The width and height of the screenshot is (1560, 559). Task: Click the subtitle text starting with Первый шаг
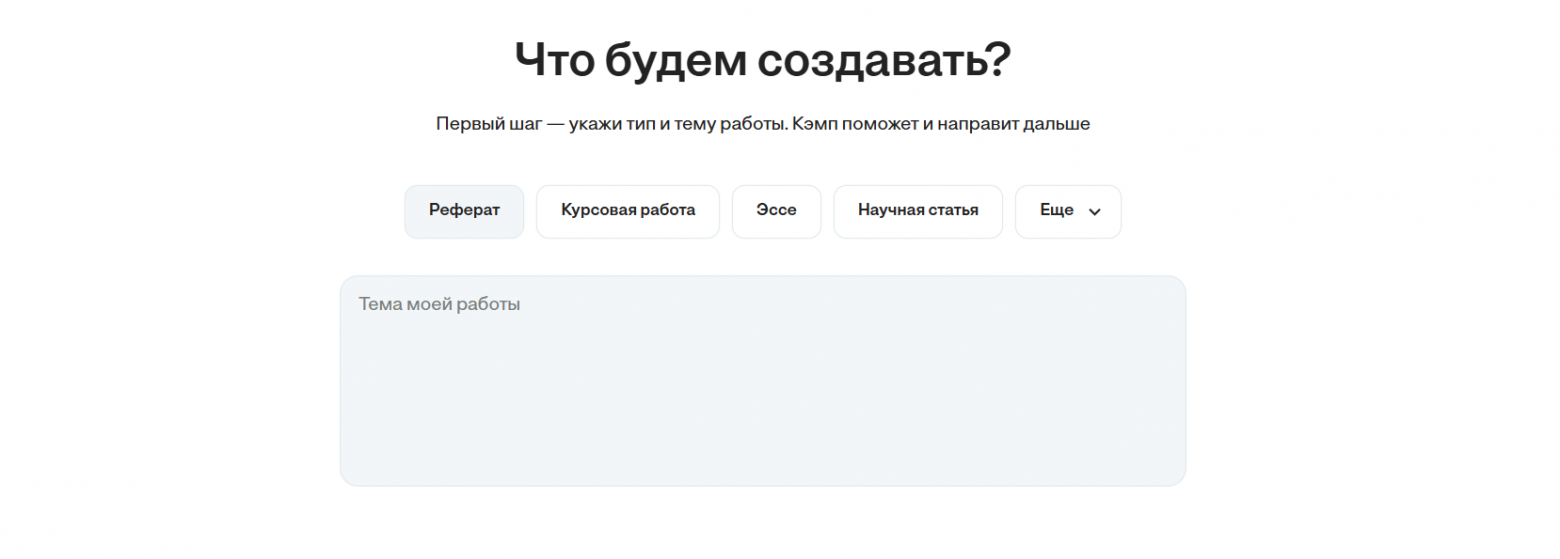point(762,125)
